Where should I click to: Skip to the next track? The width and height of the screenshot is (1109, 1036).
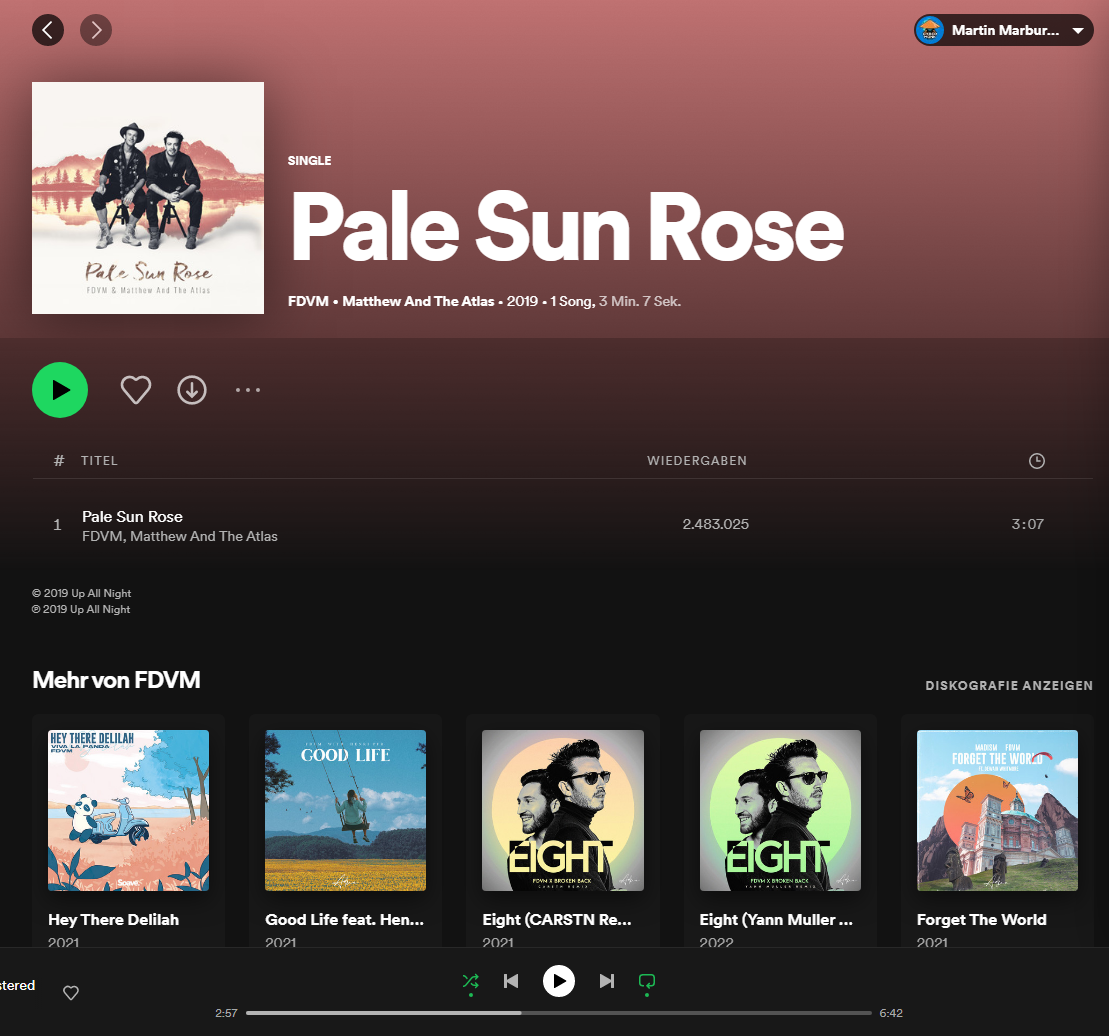tap(606, 982)
